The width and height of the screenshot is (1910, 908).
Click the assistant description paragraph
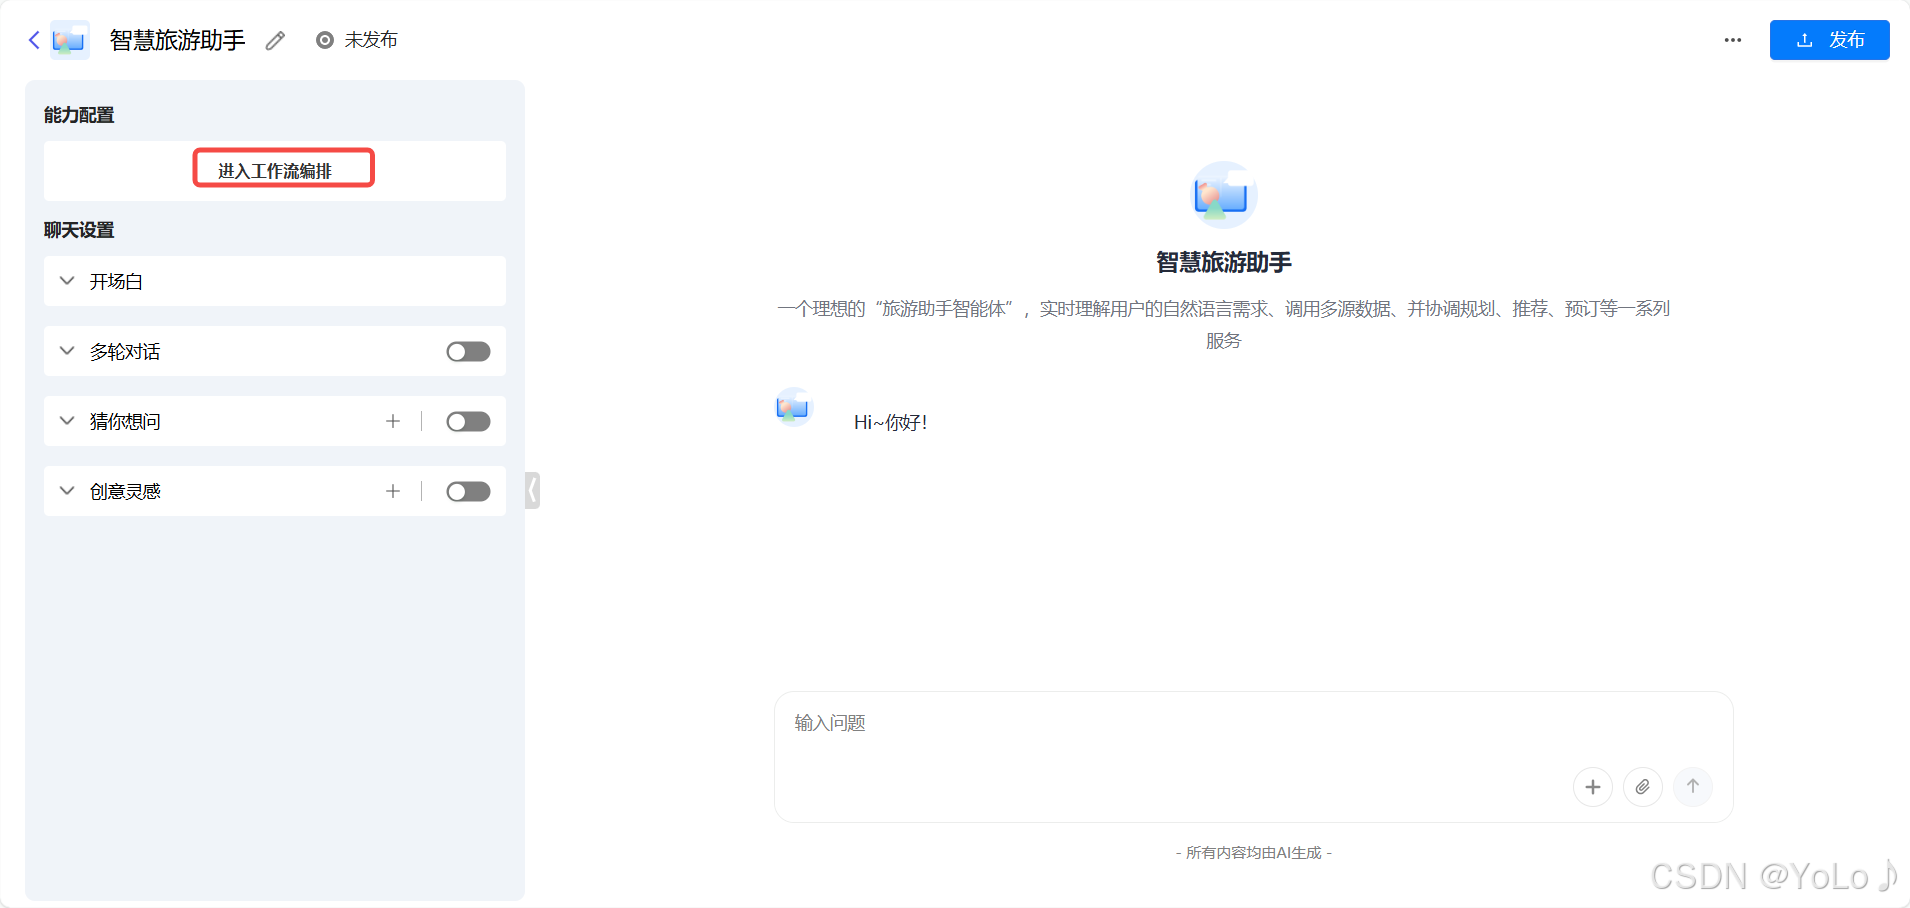click(x=1224, y=324)
